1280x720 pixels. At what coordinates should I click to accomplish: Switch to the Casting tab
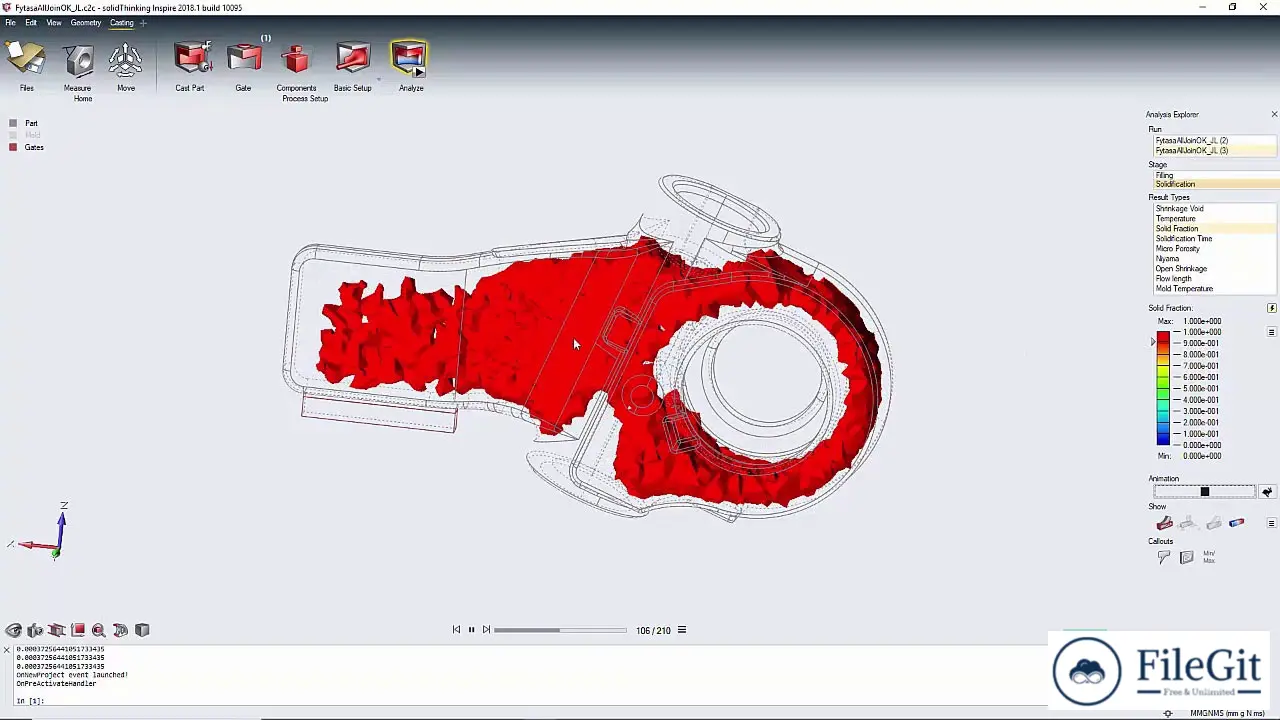pos(121,22)
